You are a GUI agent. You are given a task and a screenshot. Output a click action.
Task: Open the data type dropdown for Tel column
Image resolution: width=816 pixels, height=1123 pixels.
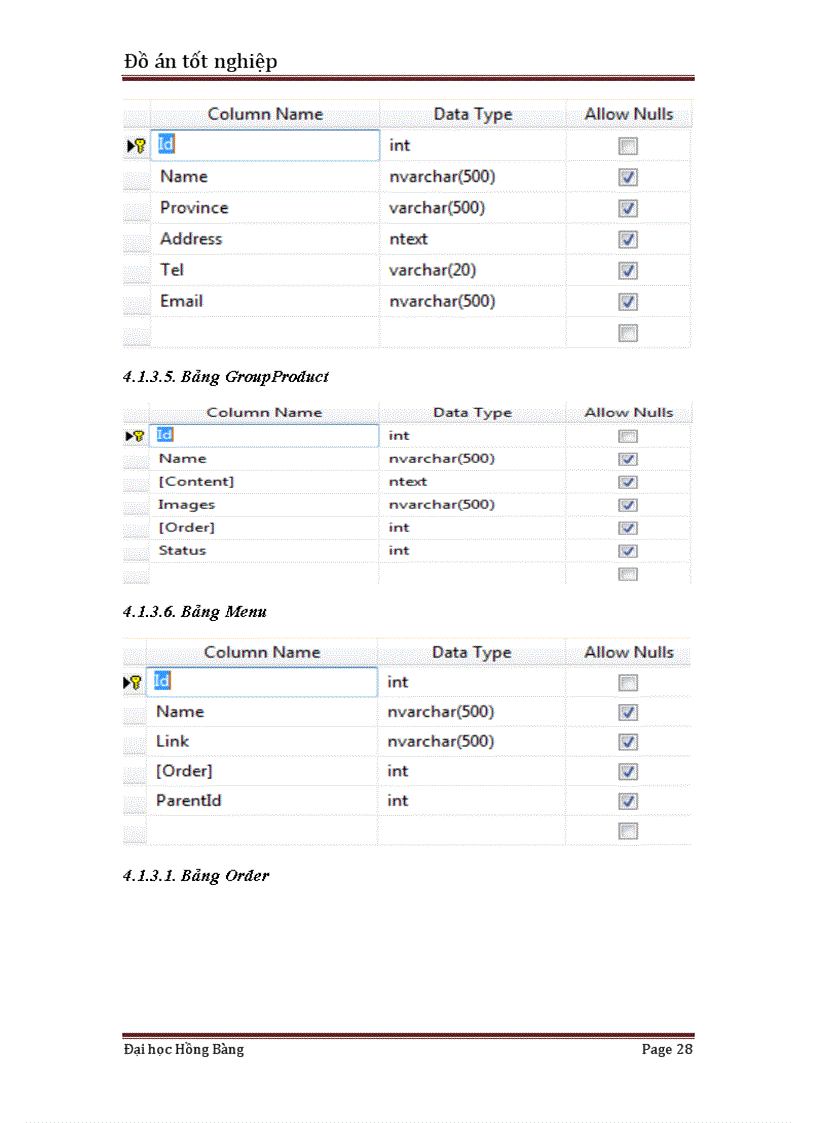pyautogui.click(x=472, y=270)
